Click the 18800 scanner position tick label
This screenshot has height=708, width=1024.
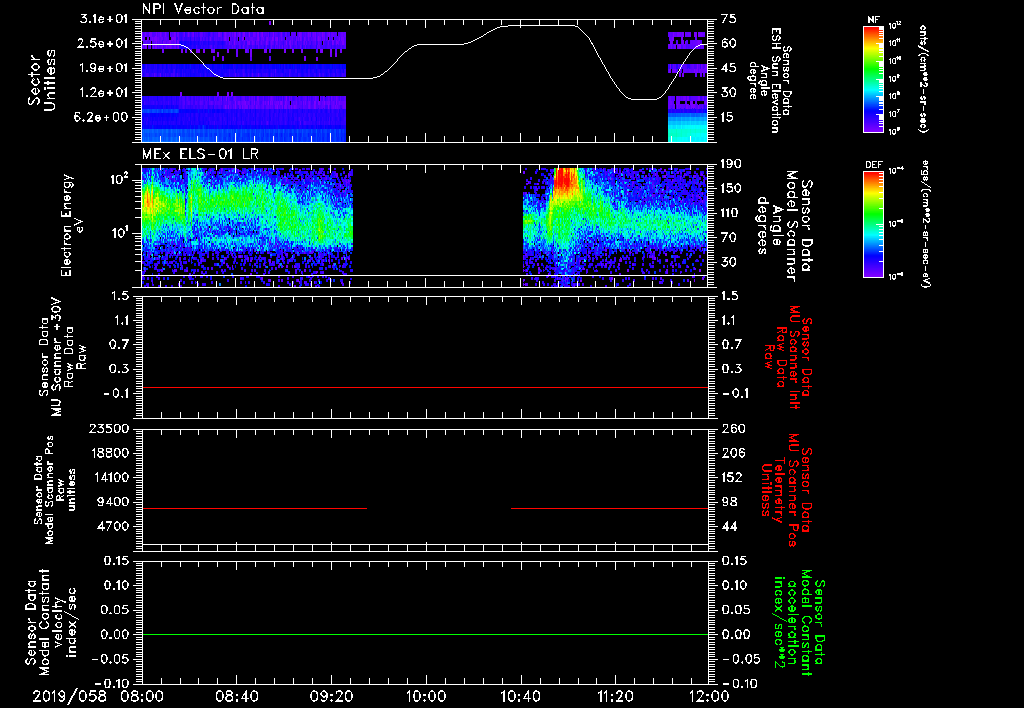pos(110,453)
